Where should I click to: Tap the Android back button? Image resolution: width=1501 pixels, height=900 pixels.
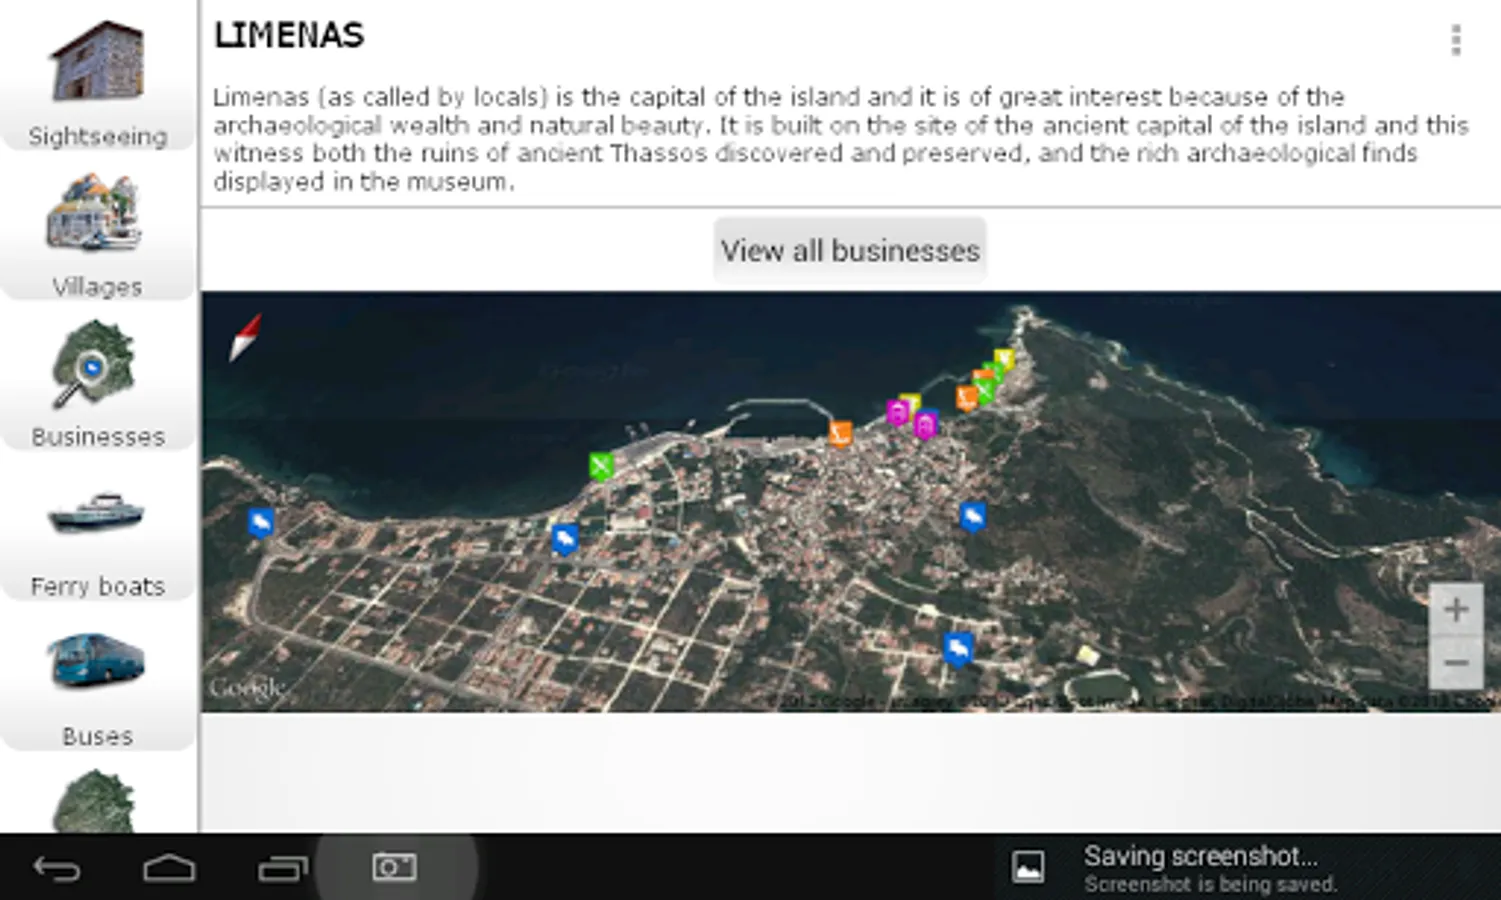tap(57, 867)
